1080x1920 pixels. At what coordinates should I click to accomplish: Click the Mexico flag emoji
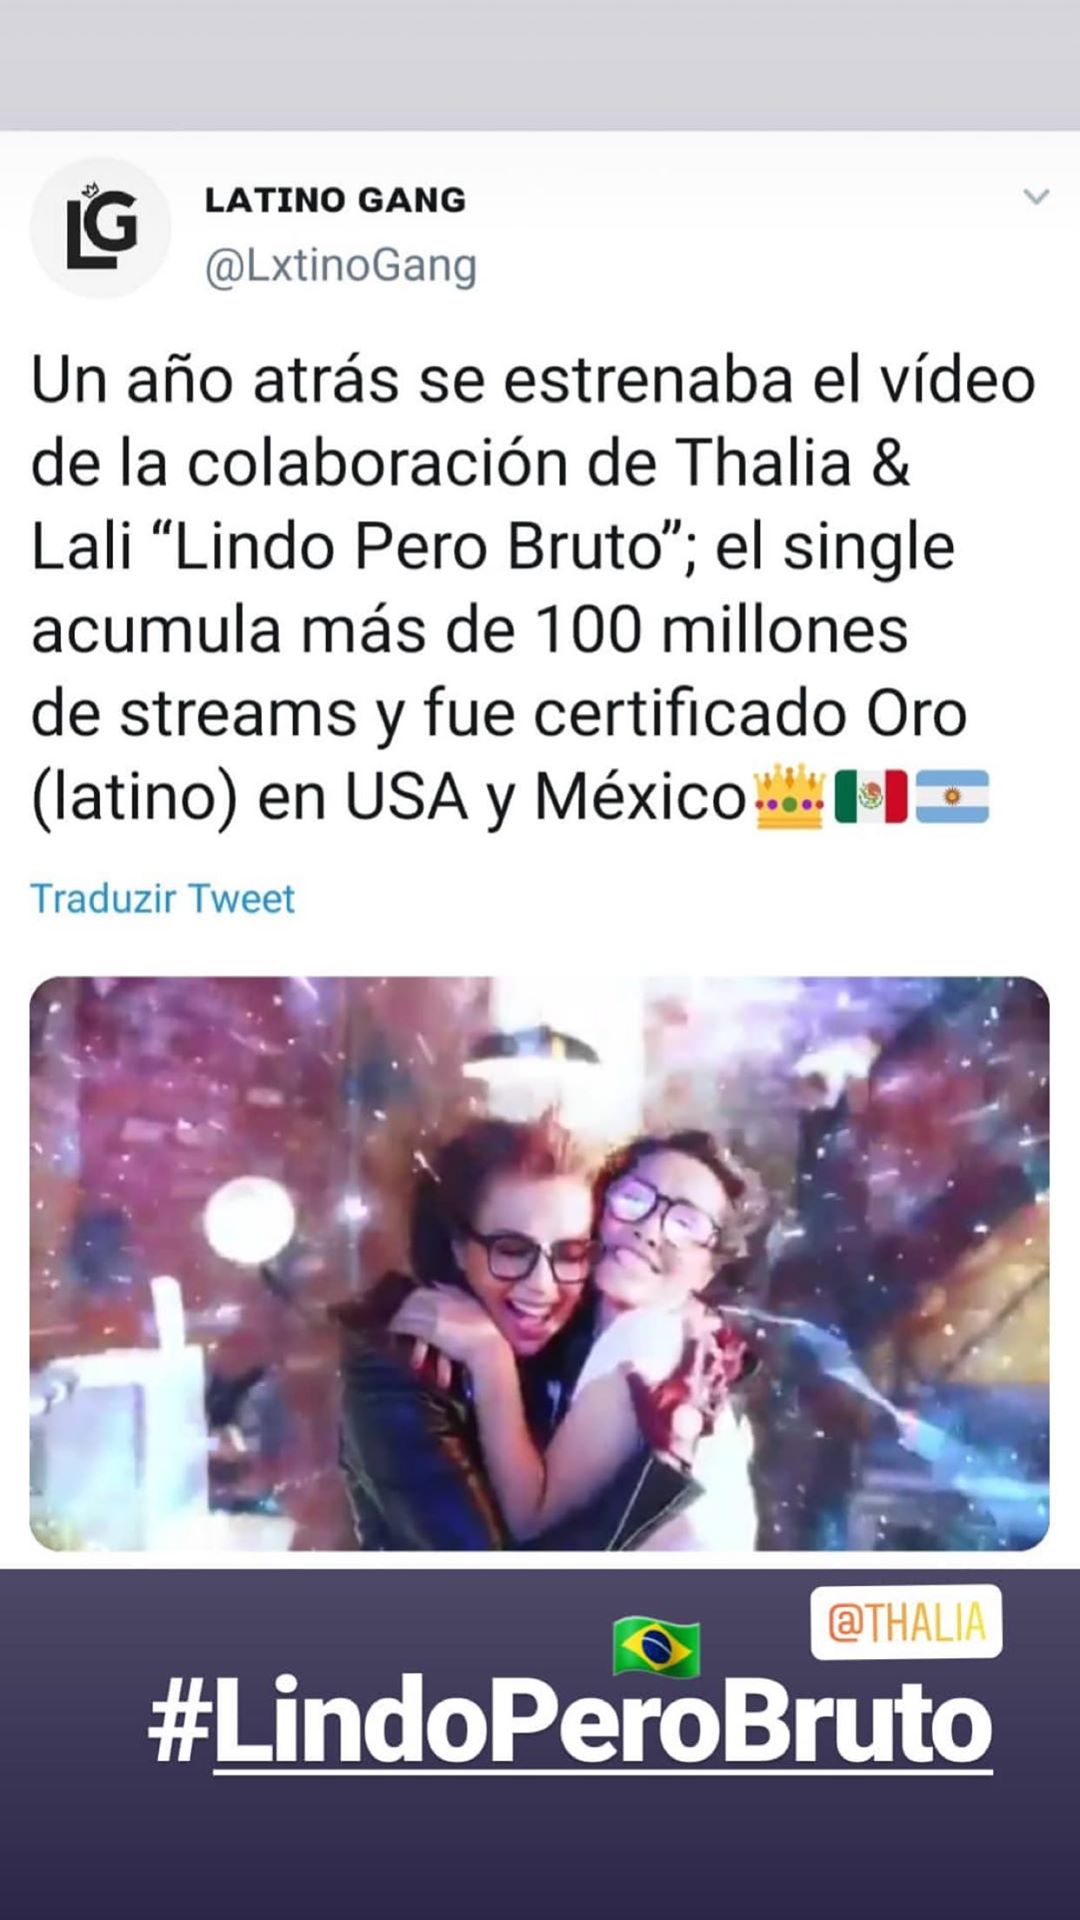(x=871, y=797)
